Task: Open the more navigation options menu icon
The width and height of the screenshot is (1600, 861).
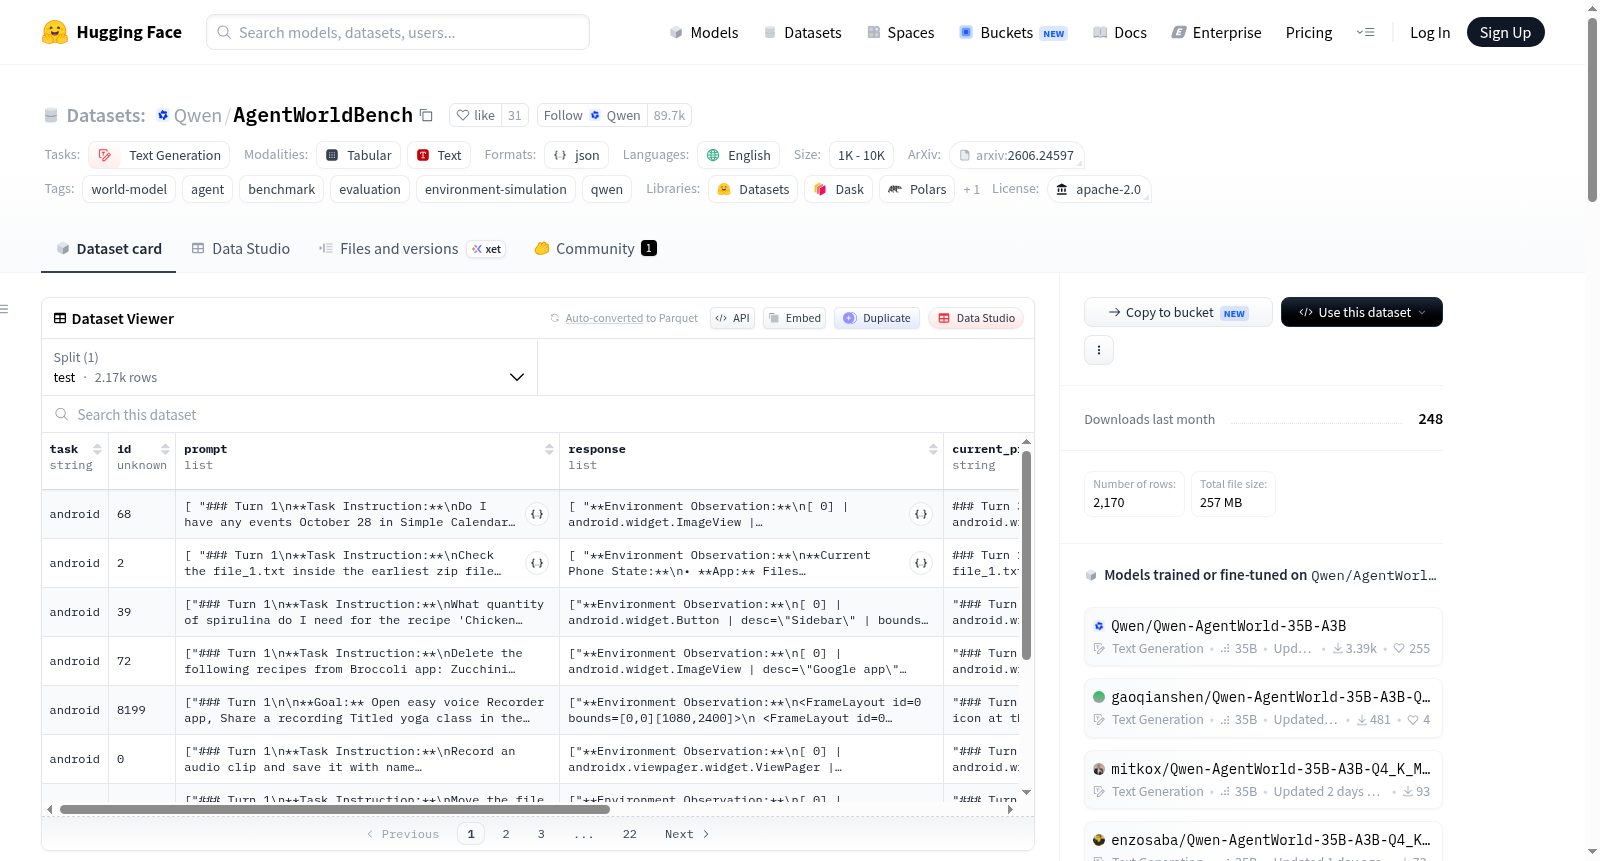Action: (x=1365, y=32)
